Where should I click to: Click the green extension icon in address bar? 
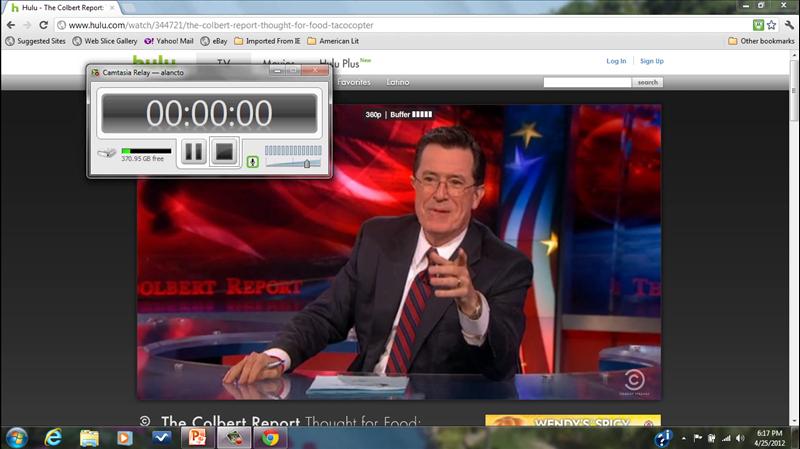(758, 25)
